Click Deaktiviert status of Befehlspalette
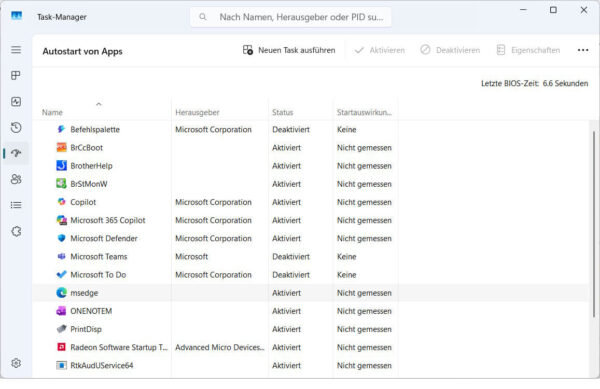 click(x=291, y=129)
